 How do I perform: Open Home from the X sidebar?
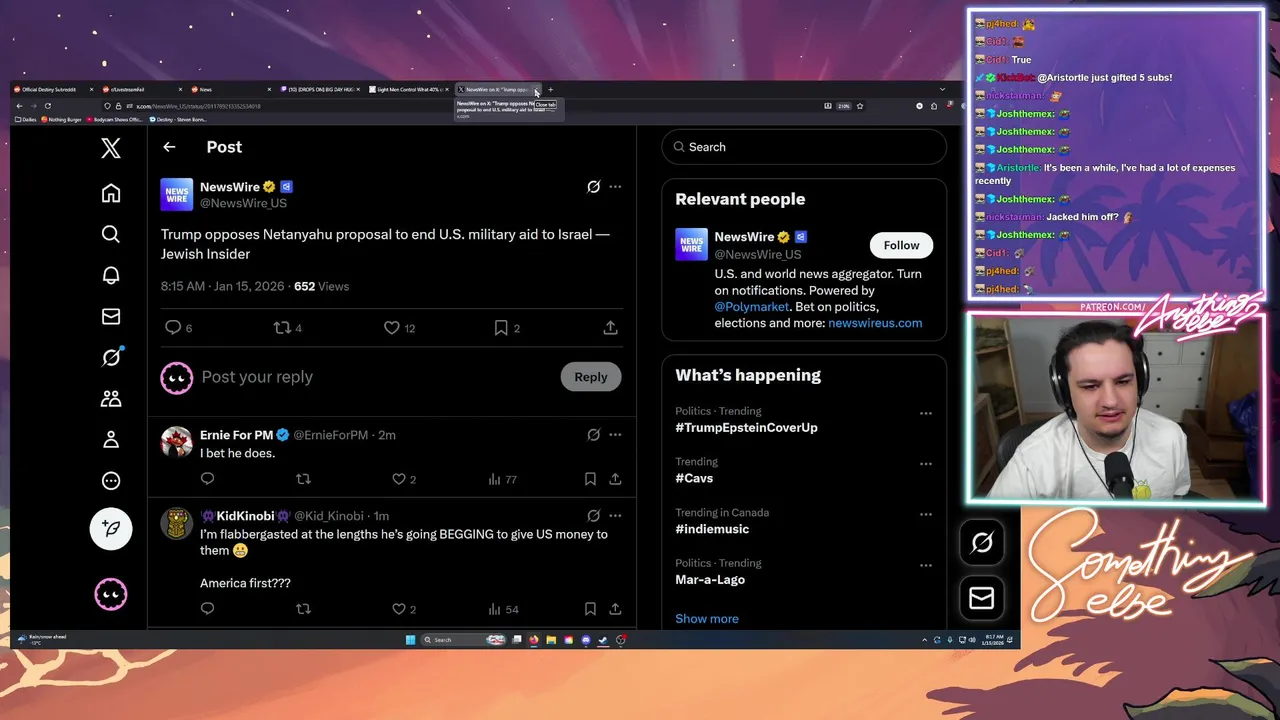point(111,193)
